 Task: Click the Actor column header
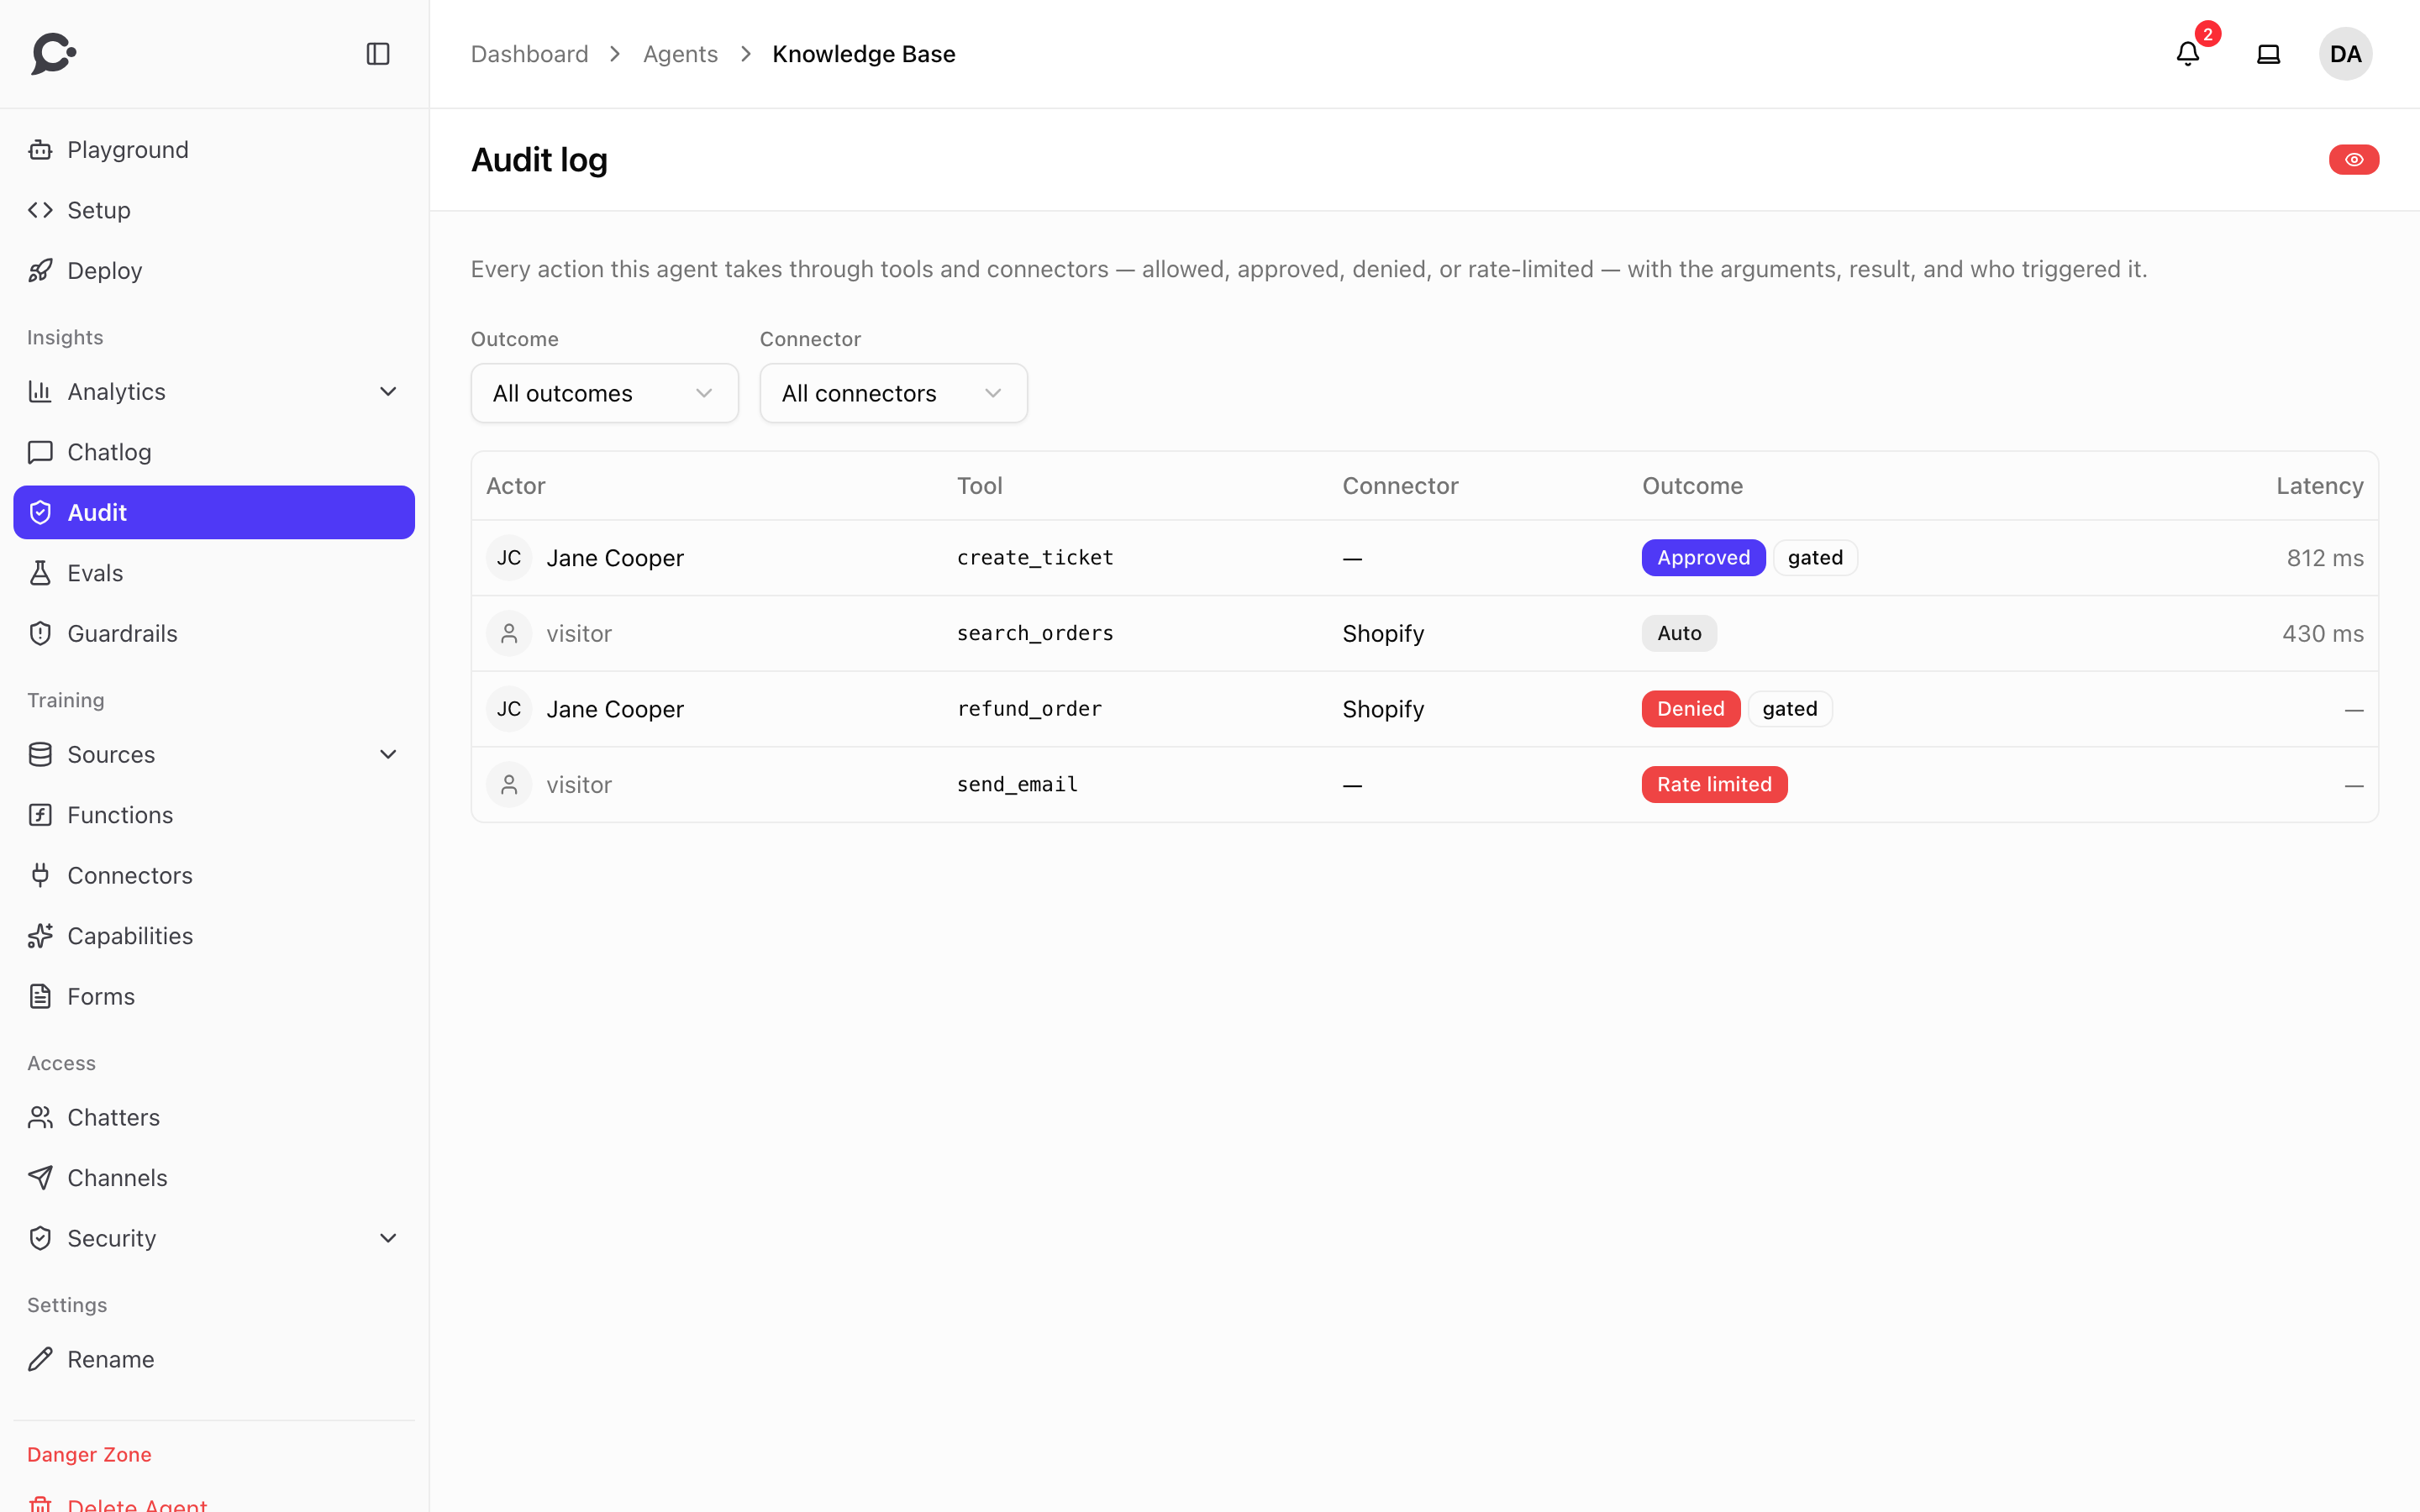point(516,486)
